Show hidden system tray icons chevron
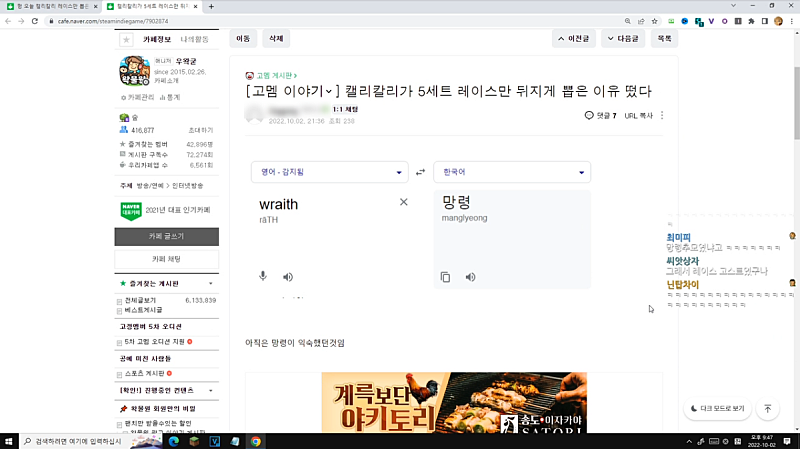 click(689, 441)
